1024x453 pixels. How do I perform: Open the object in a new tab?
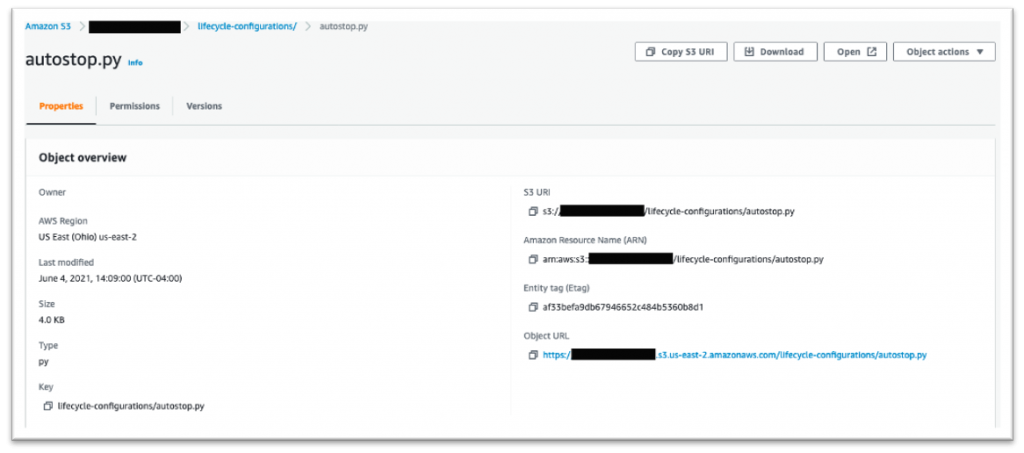[856, 52]
